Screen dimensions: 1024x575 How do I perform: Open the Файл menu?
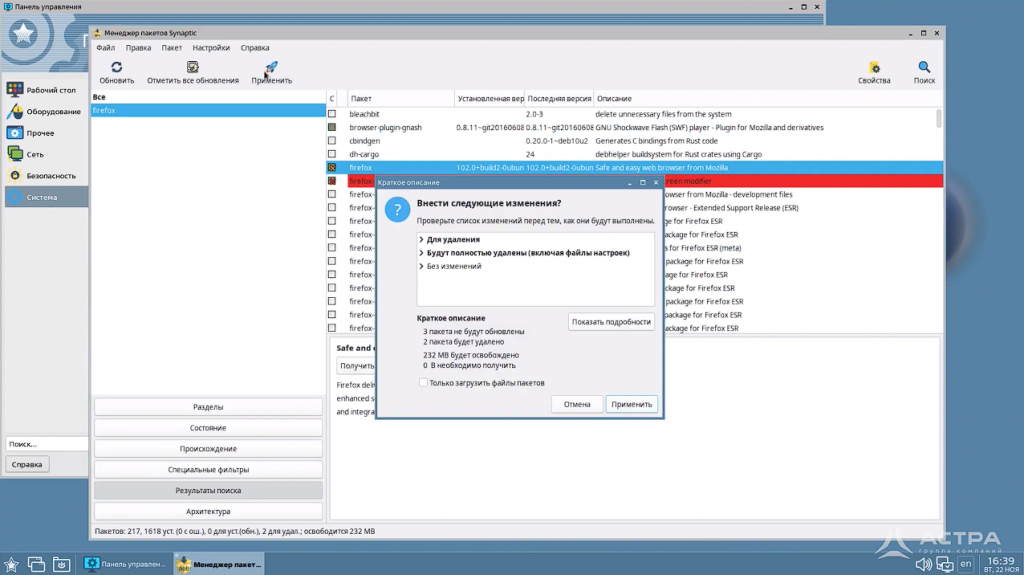tap(105, 48)
